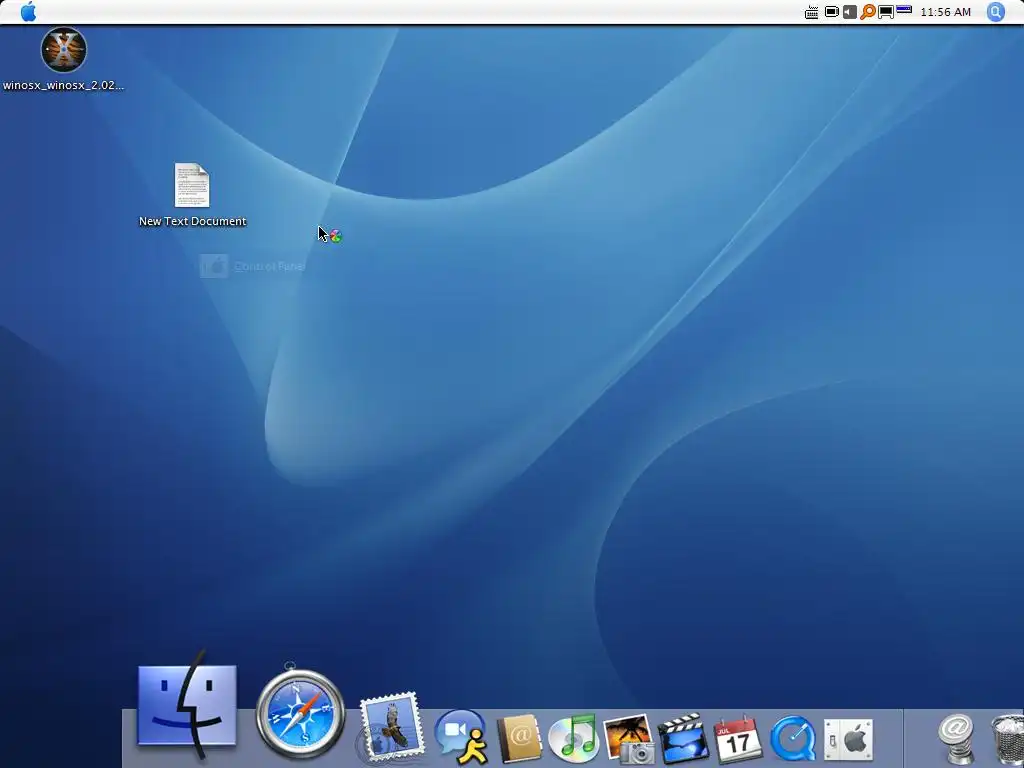This screenshot has width=1024, height=768.
Task: Click the speaker volume icon in the tray
Action: click(x=850, y=12)
